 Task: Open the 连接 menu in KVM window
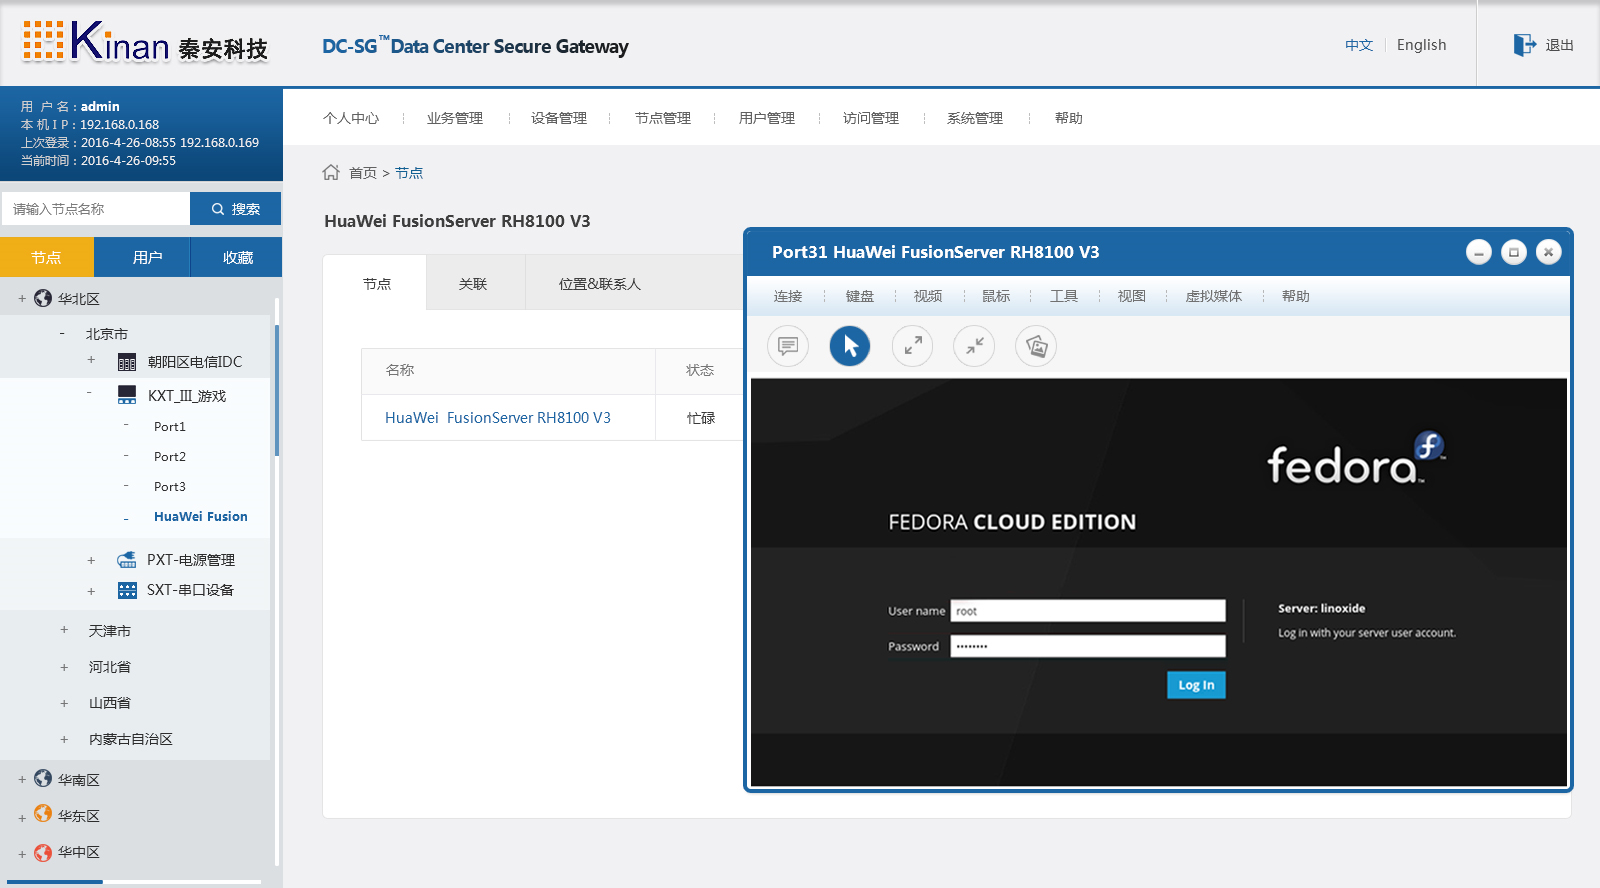click(788, 296)
